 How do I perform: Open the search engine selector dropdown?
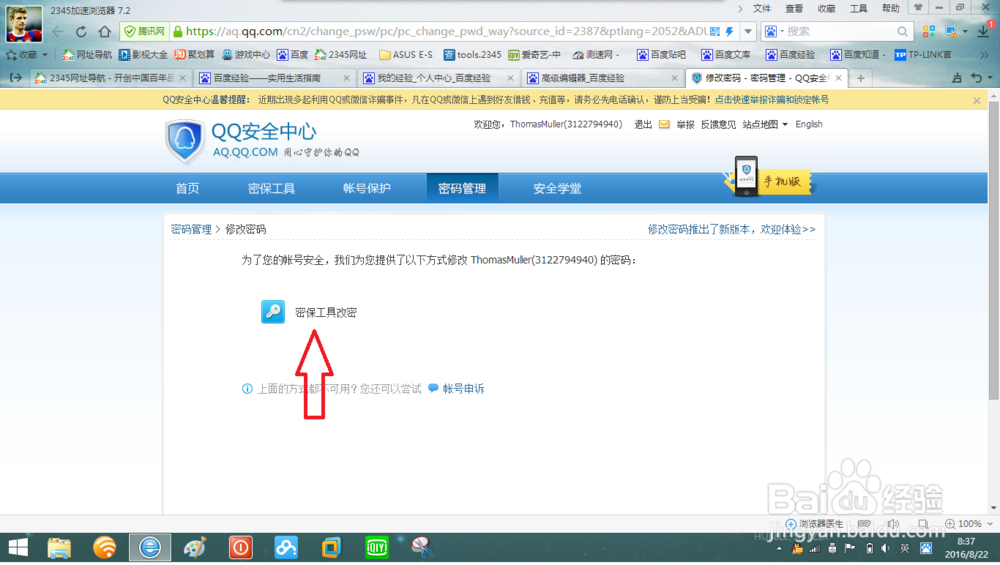(773, 31)
